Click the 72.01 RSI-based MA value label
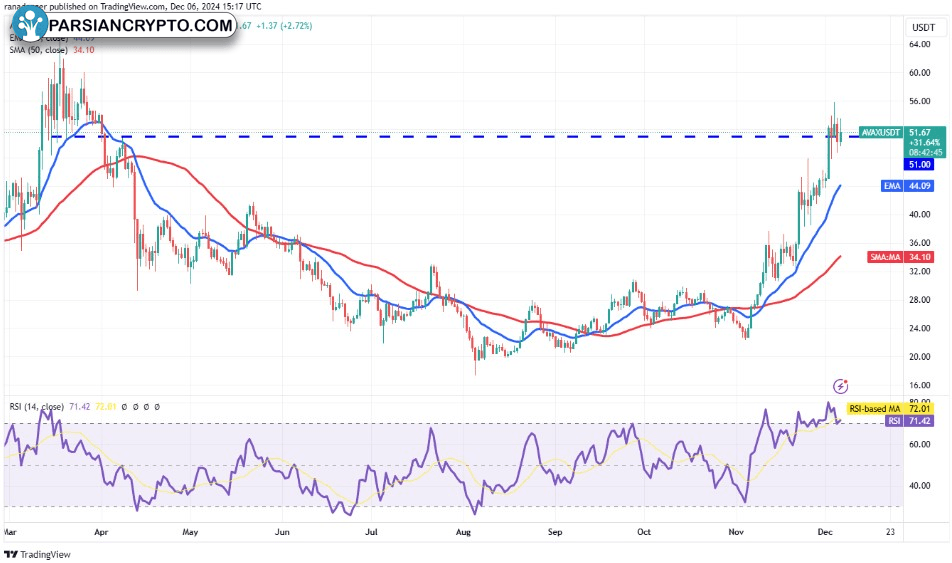 [919, 409]
